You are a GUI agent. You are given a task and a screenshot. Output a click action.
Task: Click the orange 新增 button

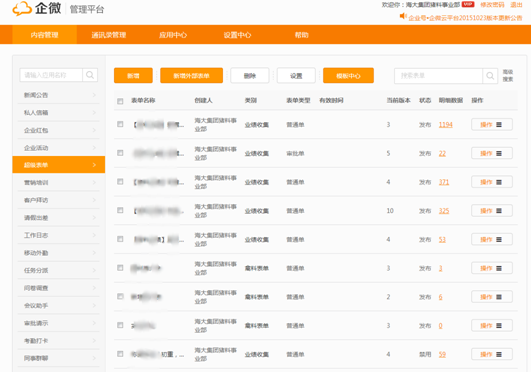(x=133, y=76)
